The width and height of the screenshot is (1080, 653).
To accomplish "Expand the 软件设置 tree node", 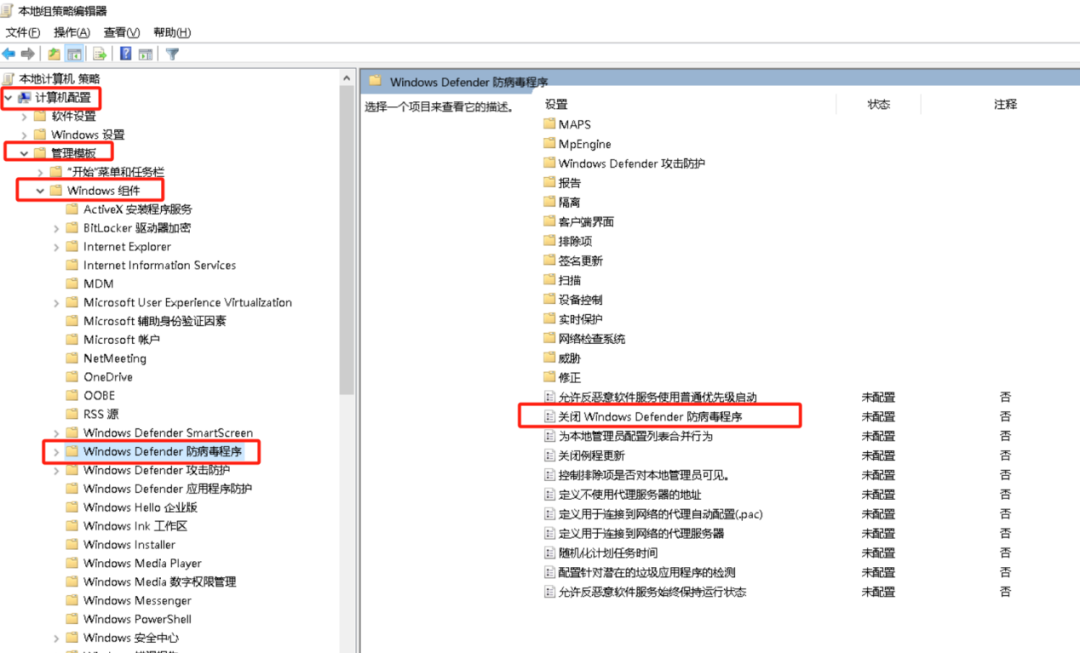I will (x=24, y=116).
